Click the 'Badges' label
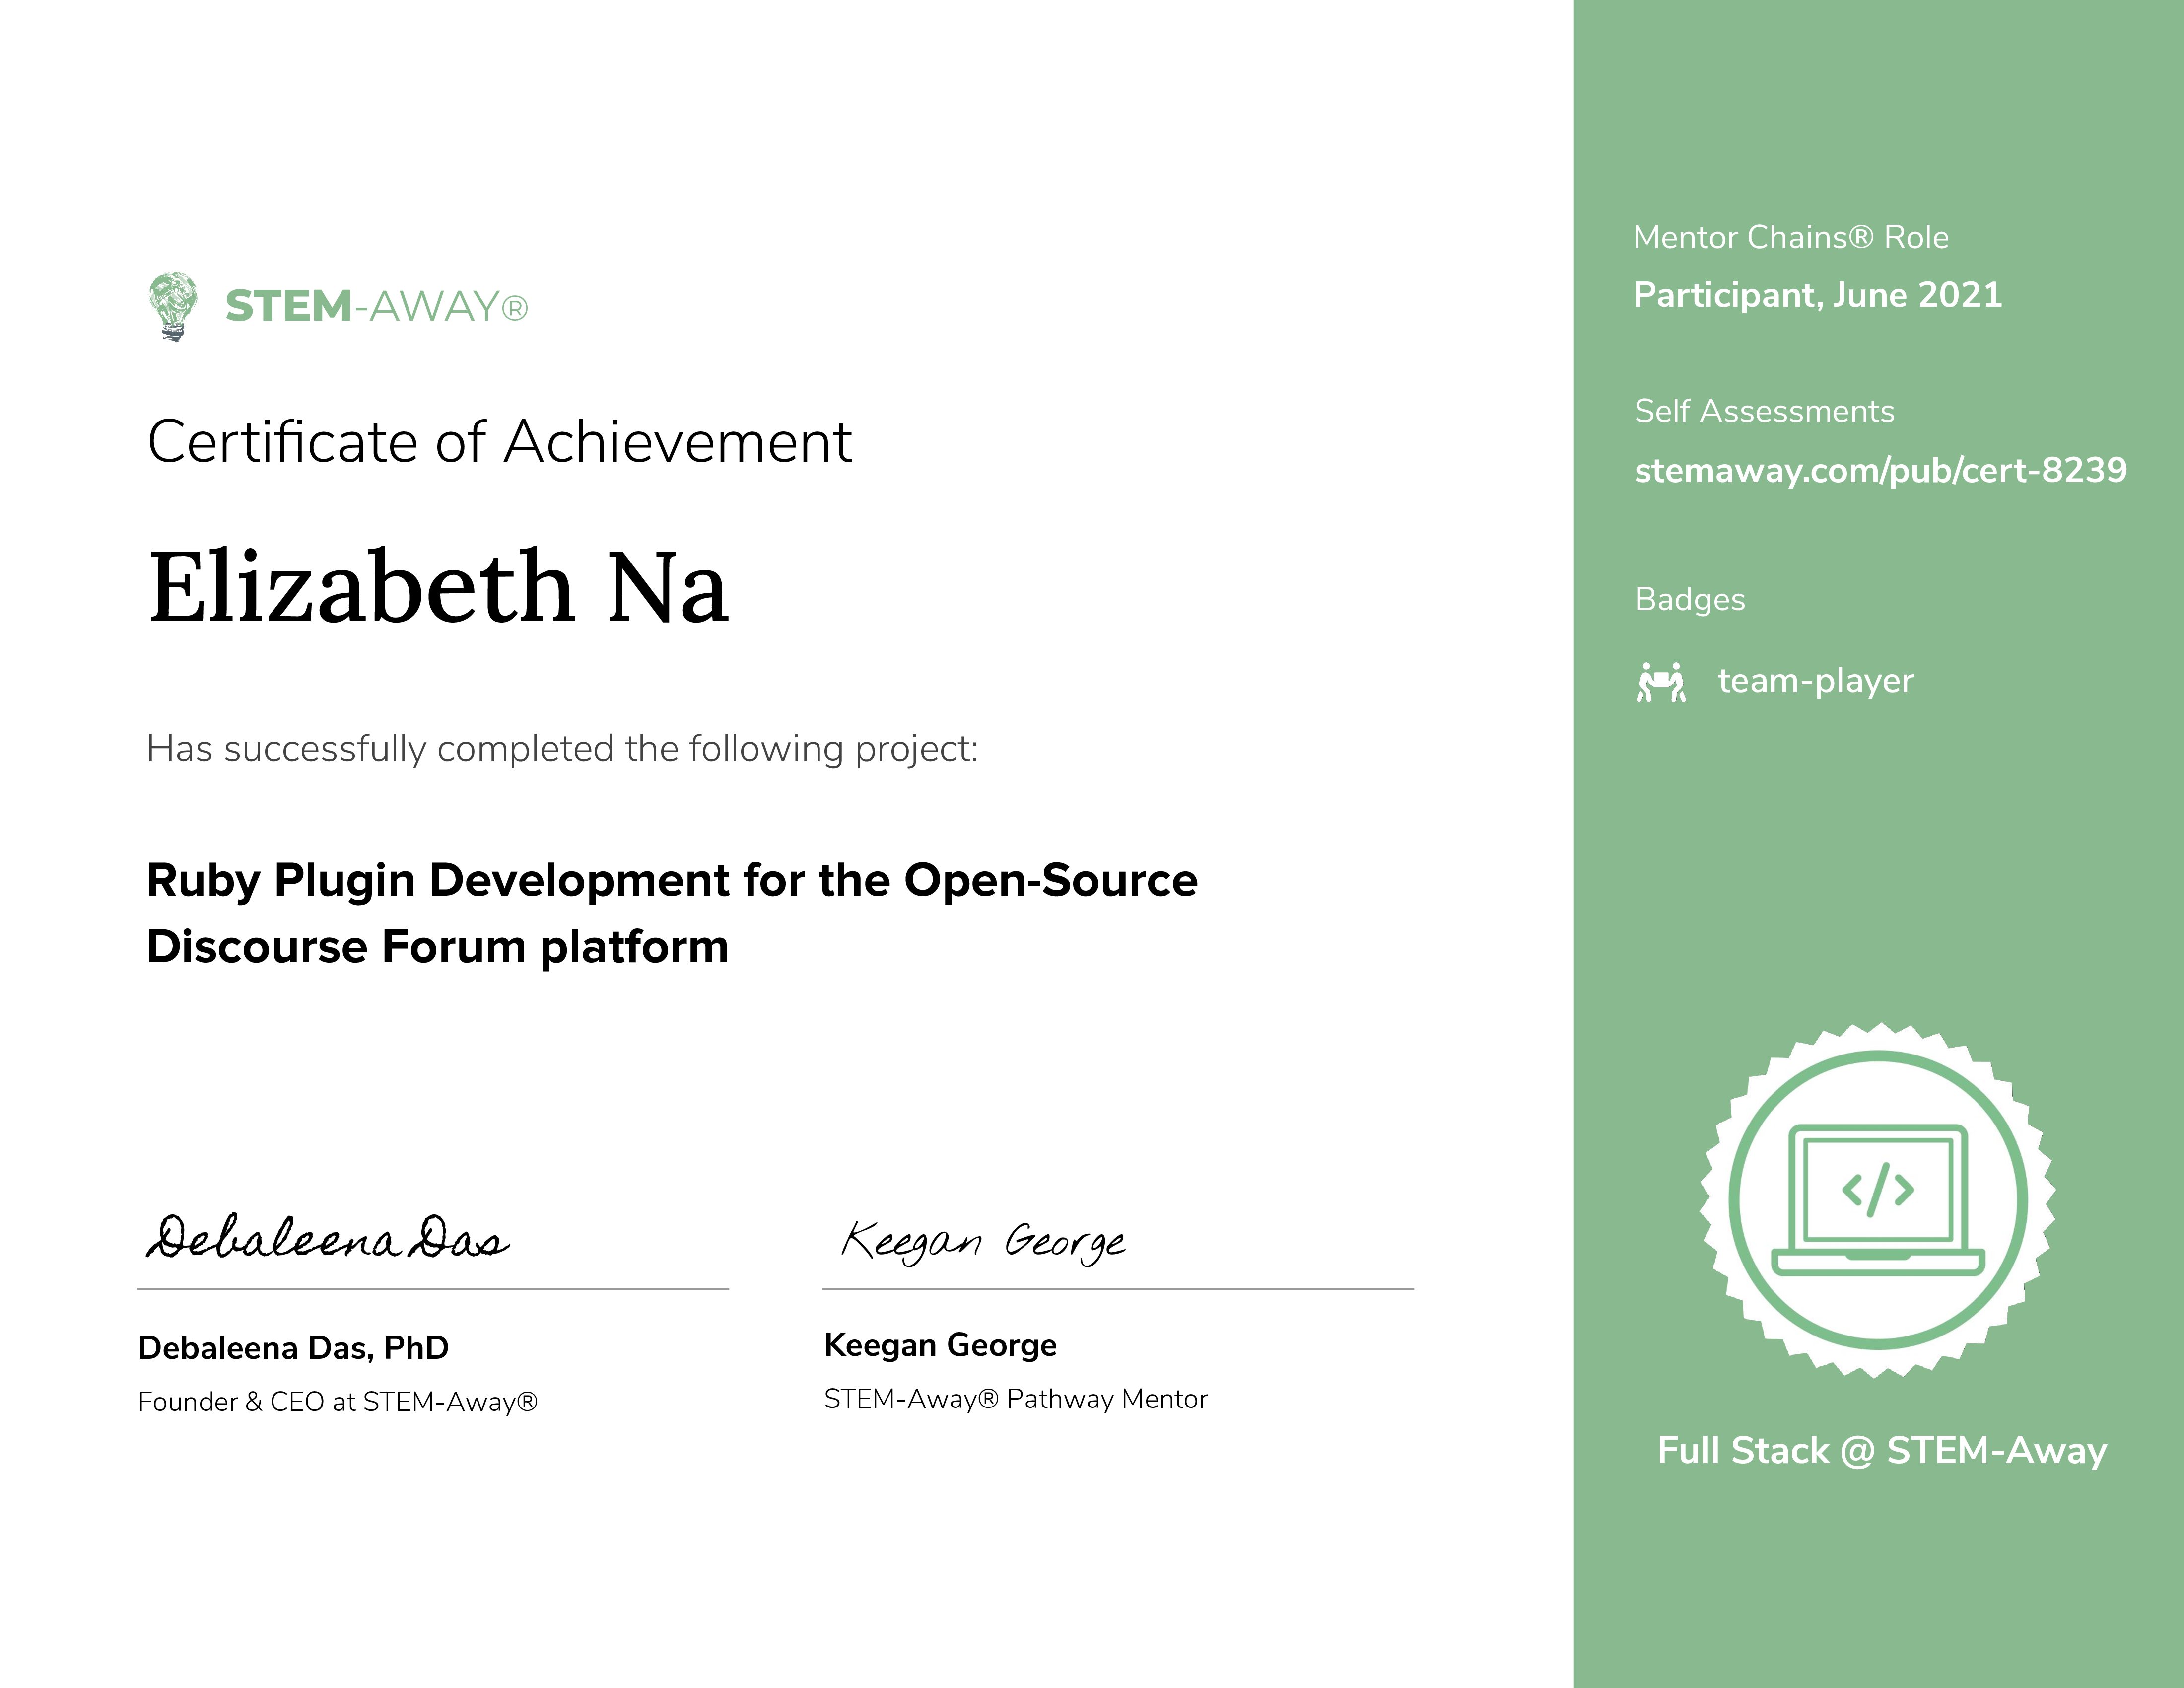 (x=1690, y=600)
